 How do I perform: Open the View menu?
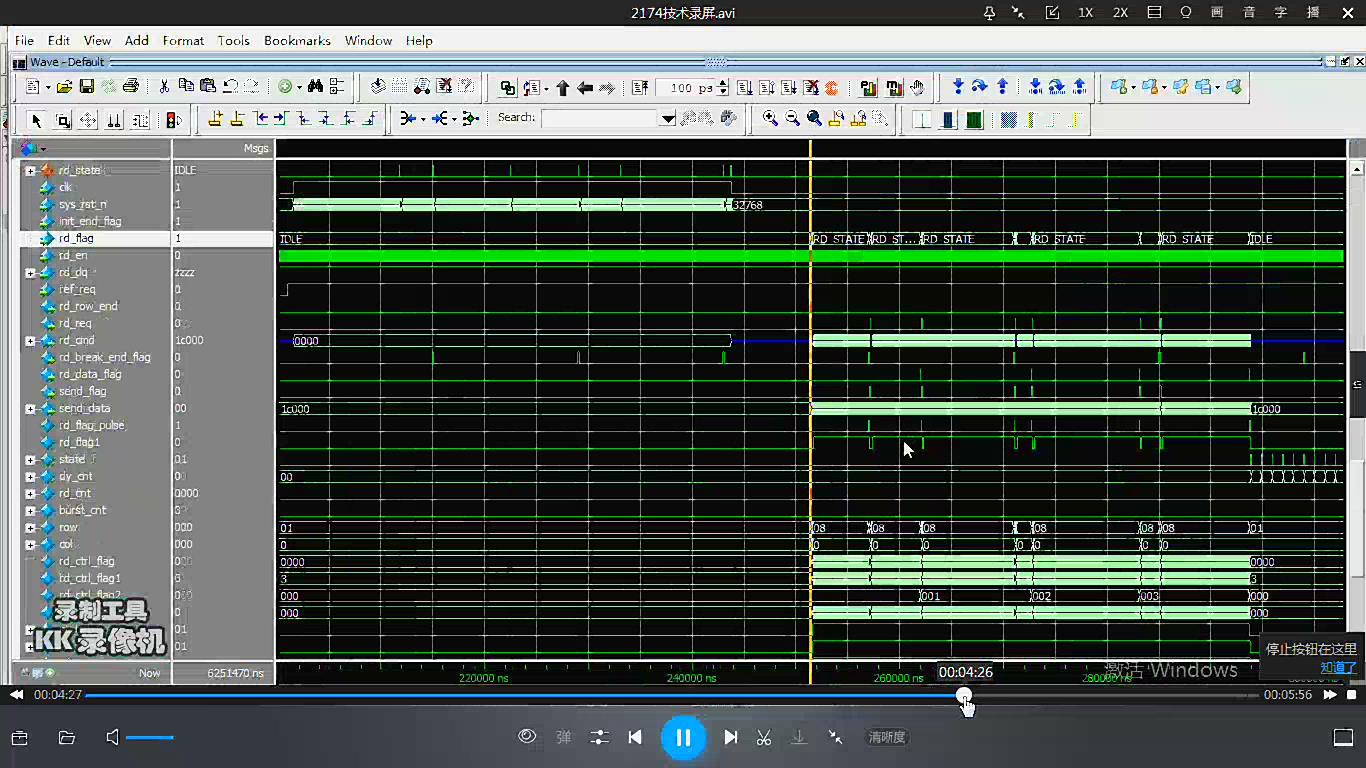tap(97, 40)
